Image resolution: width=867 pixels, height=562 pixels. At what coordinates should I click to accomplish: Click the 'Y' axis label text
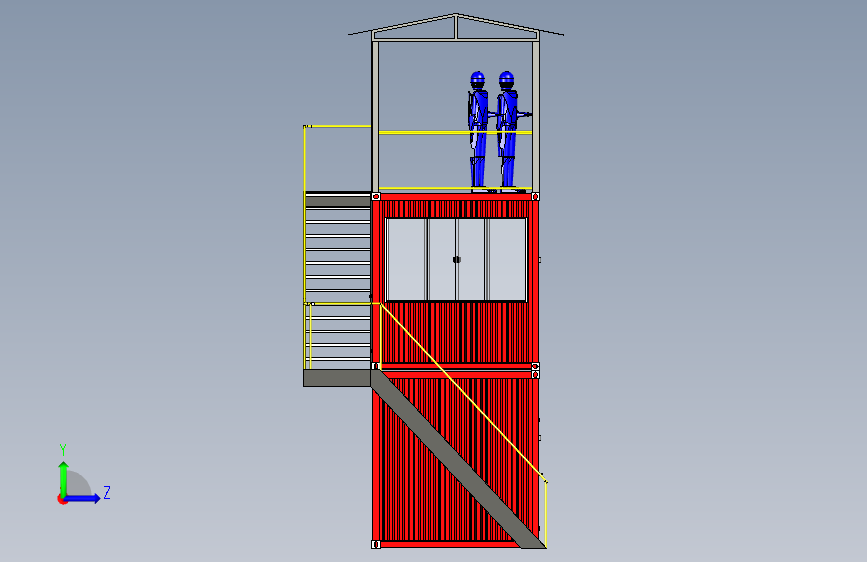click(x=63, y=449)
